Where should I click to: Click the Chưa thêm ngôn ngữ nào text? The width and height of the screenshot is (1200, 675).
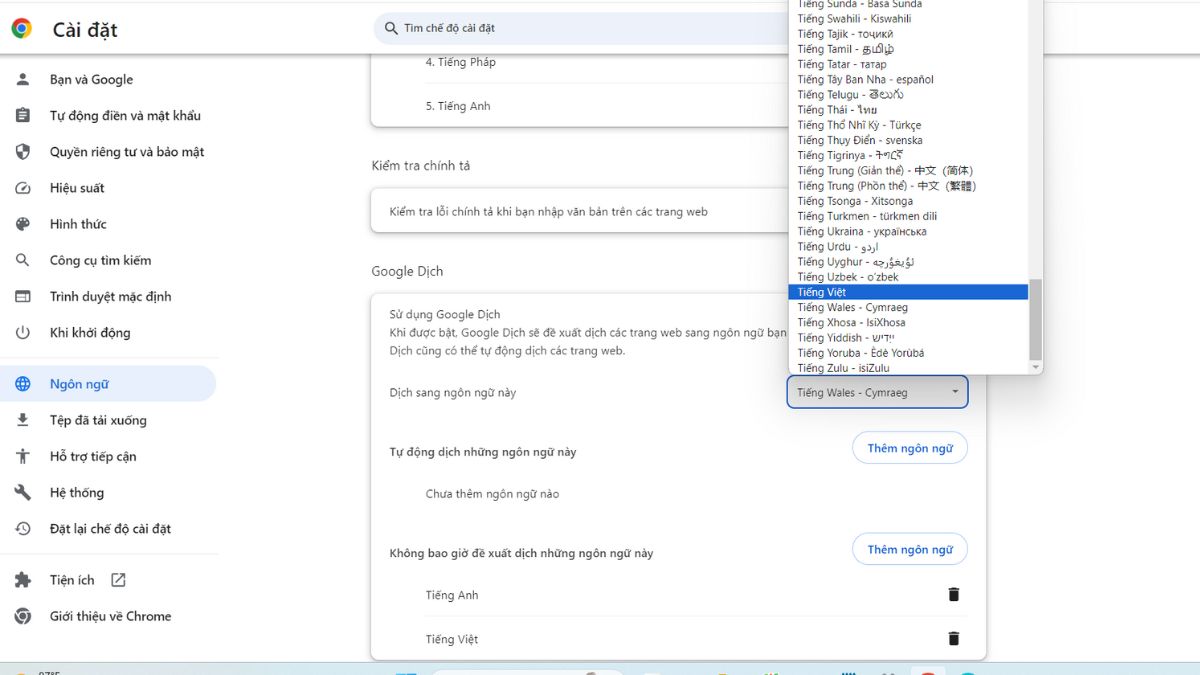(x=492, y=494)
